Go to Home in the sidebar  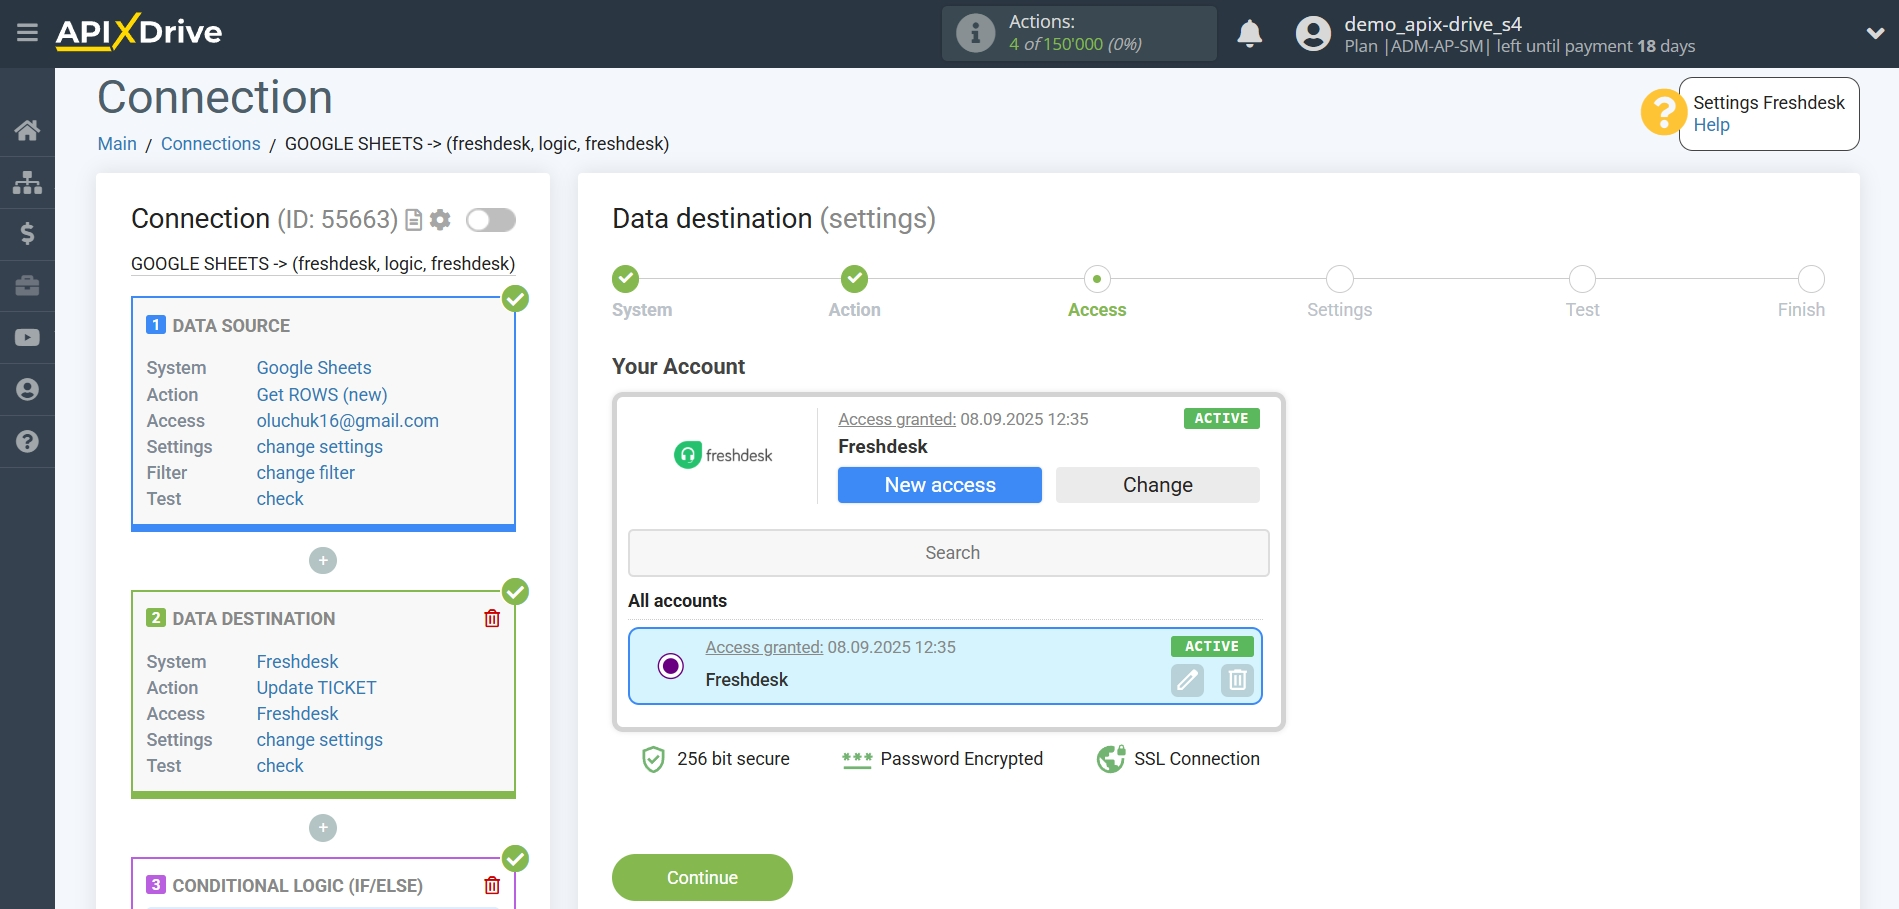point(27,130)
